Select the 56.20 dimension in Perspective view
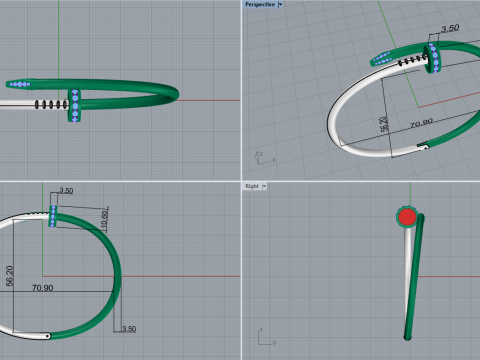Image resolution: width=480 pixels, height=360 pixels. click(x=384, y=124)
